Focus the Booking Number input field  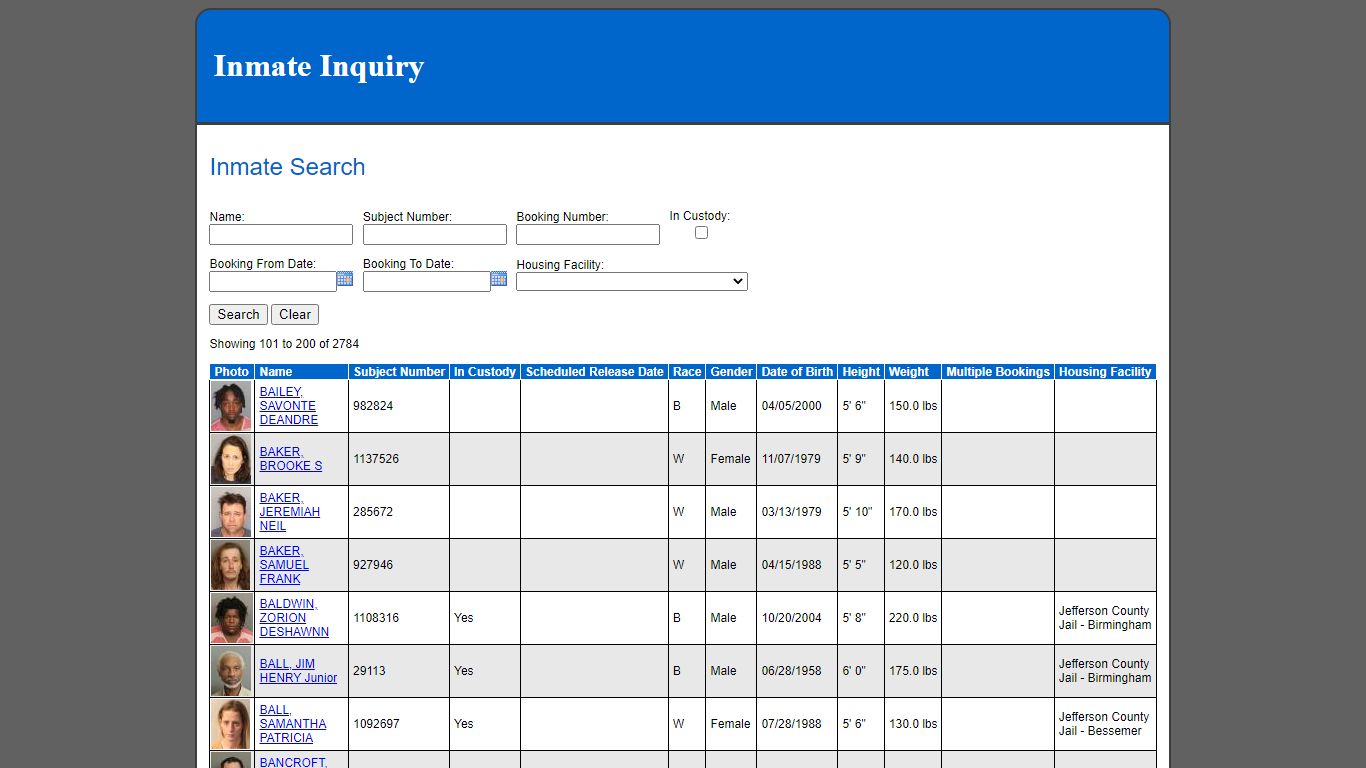[588, 234]
